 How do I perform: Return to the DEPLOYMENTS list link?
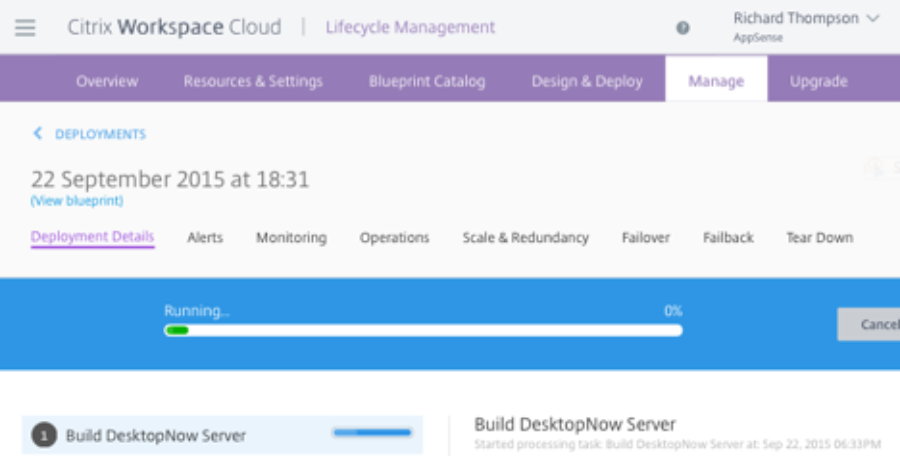click(x=100, y=134)
